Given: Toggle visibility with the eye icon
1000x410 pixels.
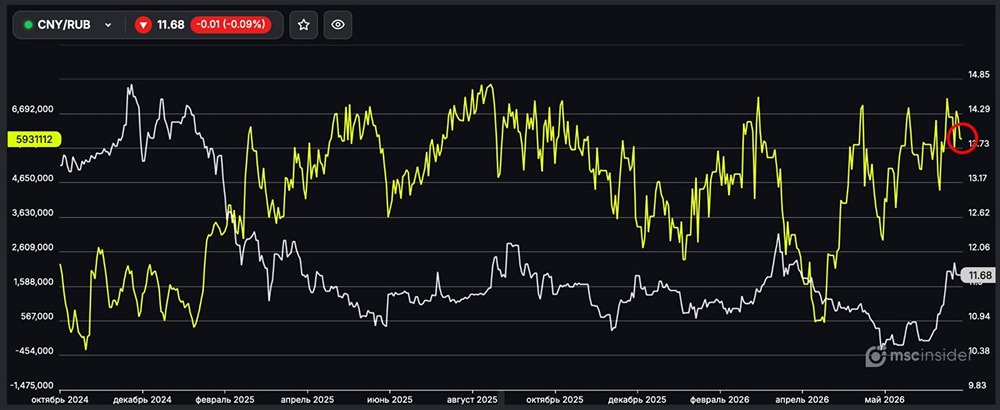Looking at the screenshot, I should click(x=338, y=25).
